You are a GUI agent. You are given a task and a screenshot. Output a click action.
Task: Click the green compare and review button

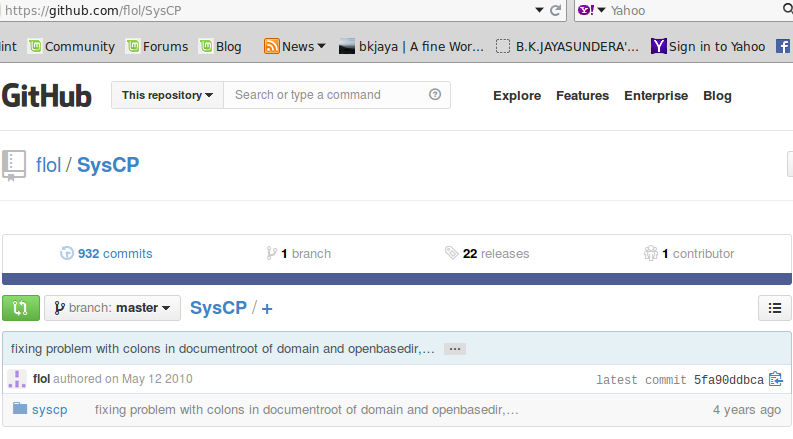pyautogui.click(x=21, y=308)
